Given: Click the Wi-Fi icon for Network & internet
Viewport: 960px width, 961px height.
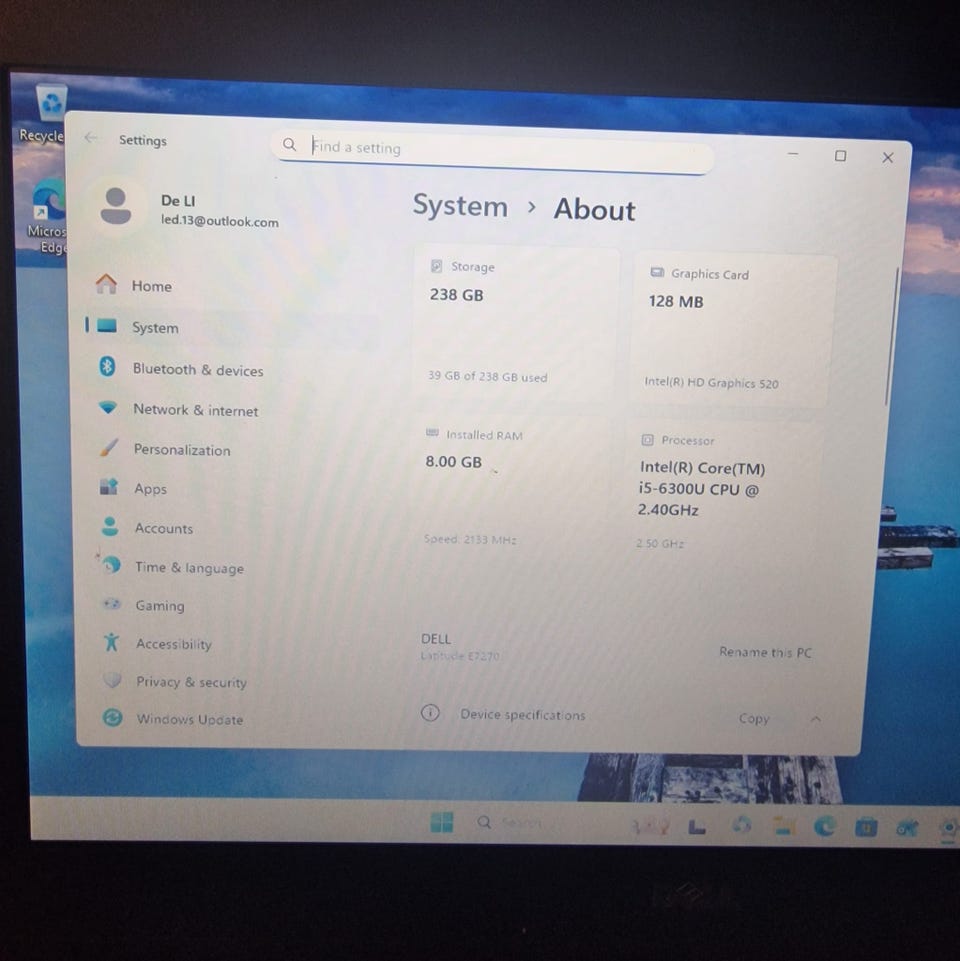Looking at the screenshot, I should tap(108, 408).
